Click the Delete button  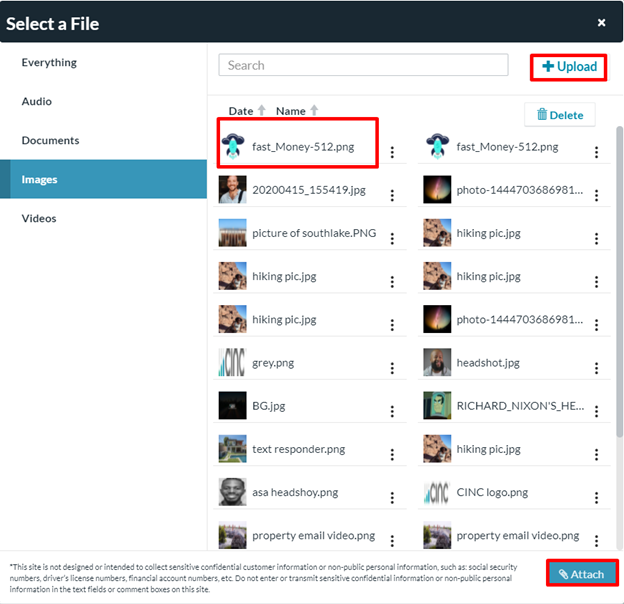560,115
